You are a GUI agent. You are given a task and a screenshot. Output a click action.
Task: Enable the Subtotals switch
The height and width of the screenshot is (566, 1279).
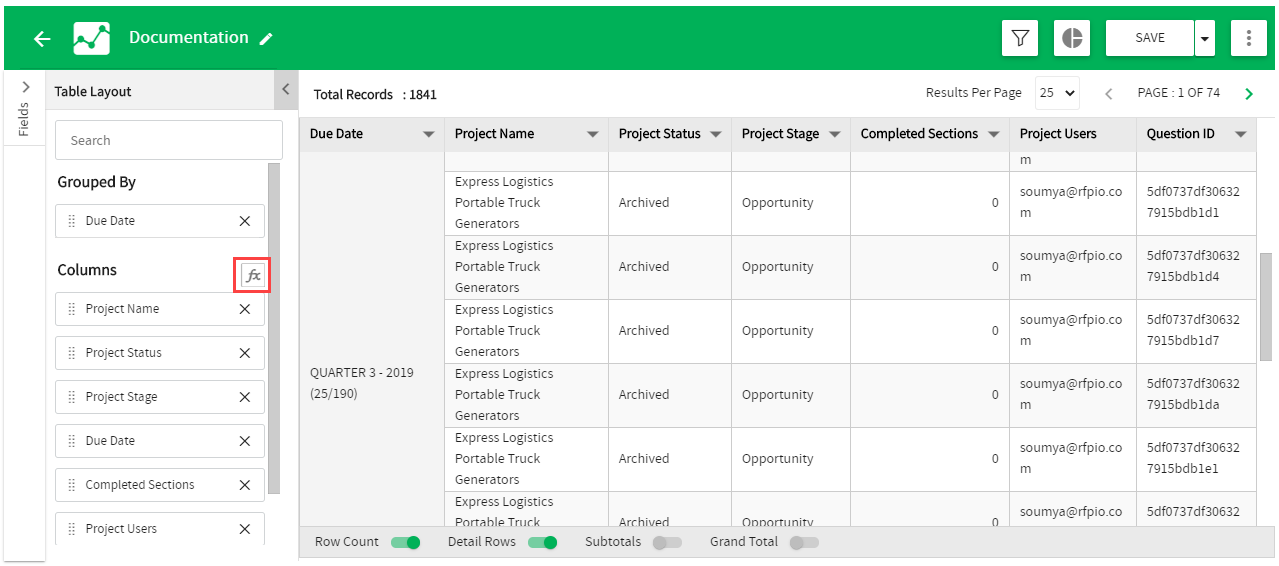[x=667, y=542]
